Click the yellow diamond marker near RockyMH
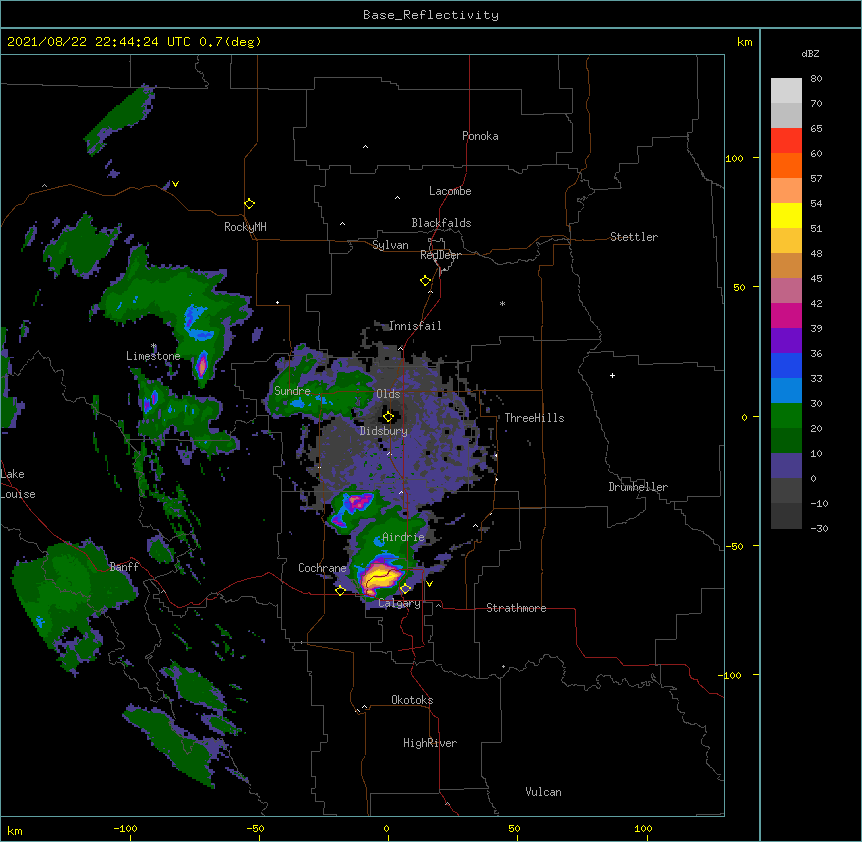 (x=249, y=203)
